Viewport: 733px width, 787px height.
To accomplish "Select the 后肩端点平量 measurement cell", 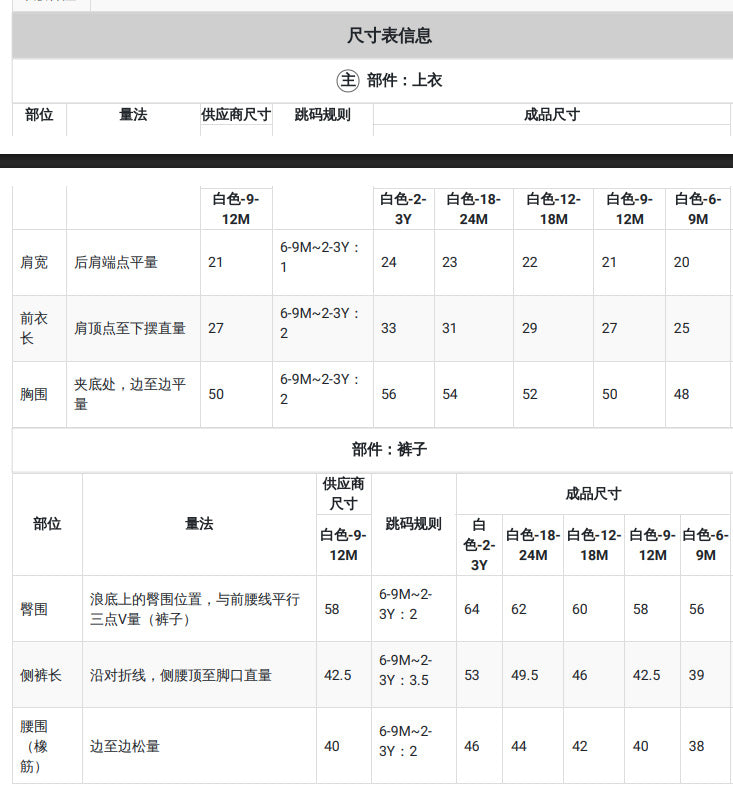I will (x=116, y=262).
